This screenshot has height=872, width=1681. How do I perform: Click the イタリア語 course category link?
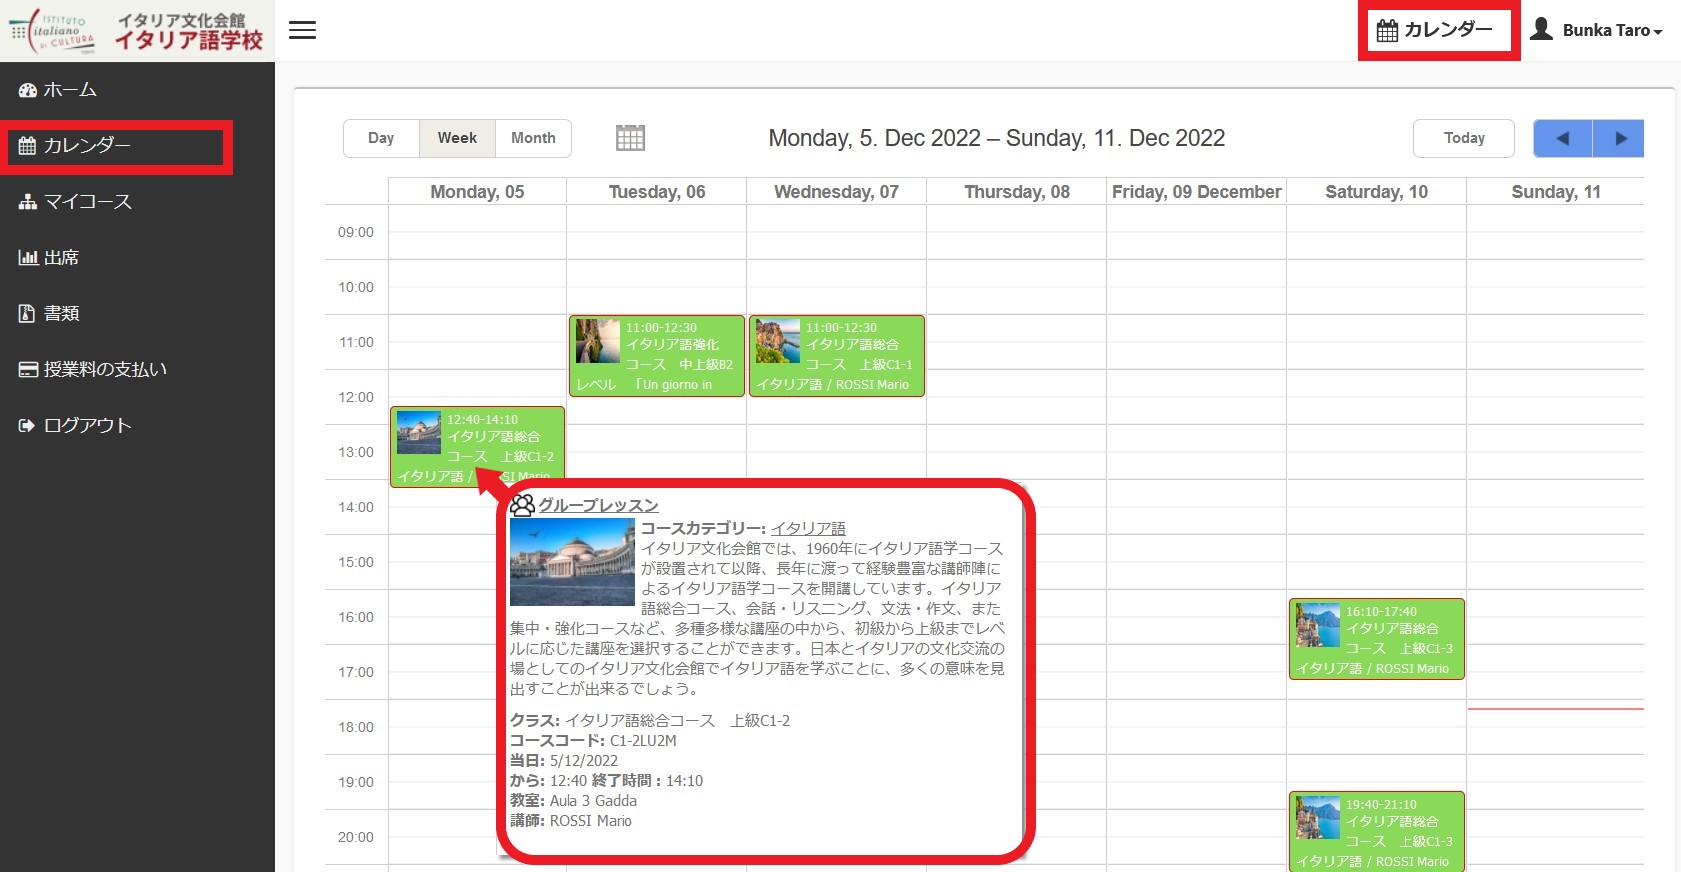[x=808, y=528]
